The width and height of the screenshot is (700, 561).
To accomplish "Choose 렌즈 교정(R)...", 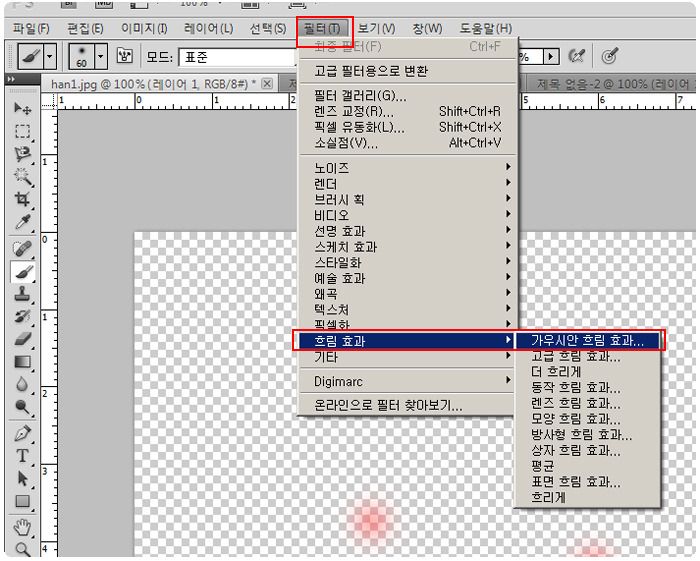I will coord(407,111).
